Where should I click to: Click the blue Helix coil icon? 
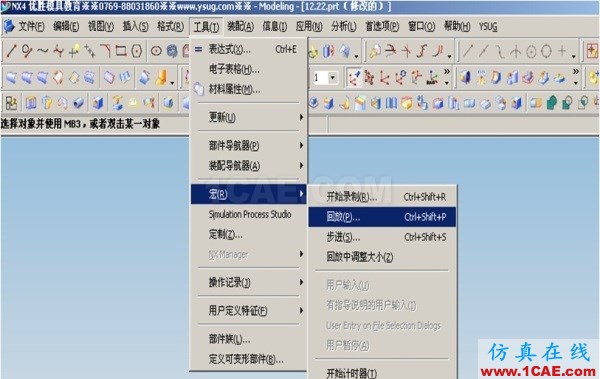click(x=172, y=51)
